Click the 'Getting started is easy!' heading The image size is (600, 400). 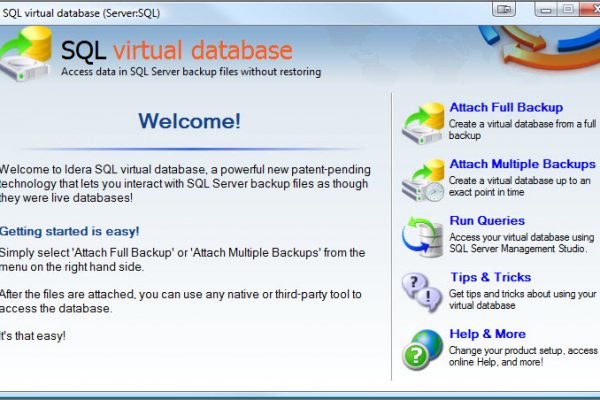pos(69,232)
